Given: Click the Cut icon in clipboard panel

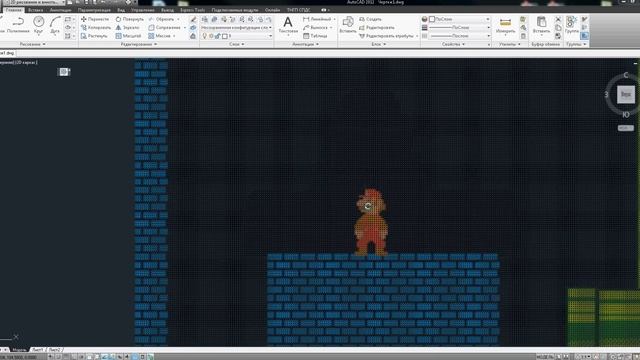Looking at the screenshot, I should coord(558,19).
